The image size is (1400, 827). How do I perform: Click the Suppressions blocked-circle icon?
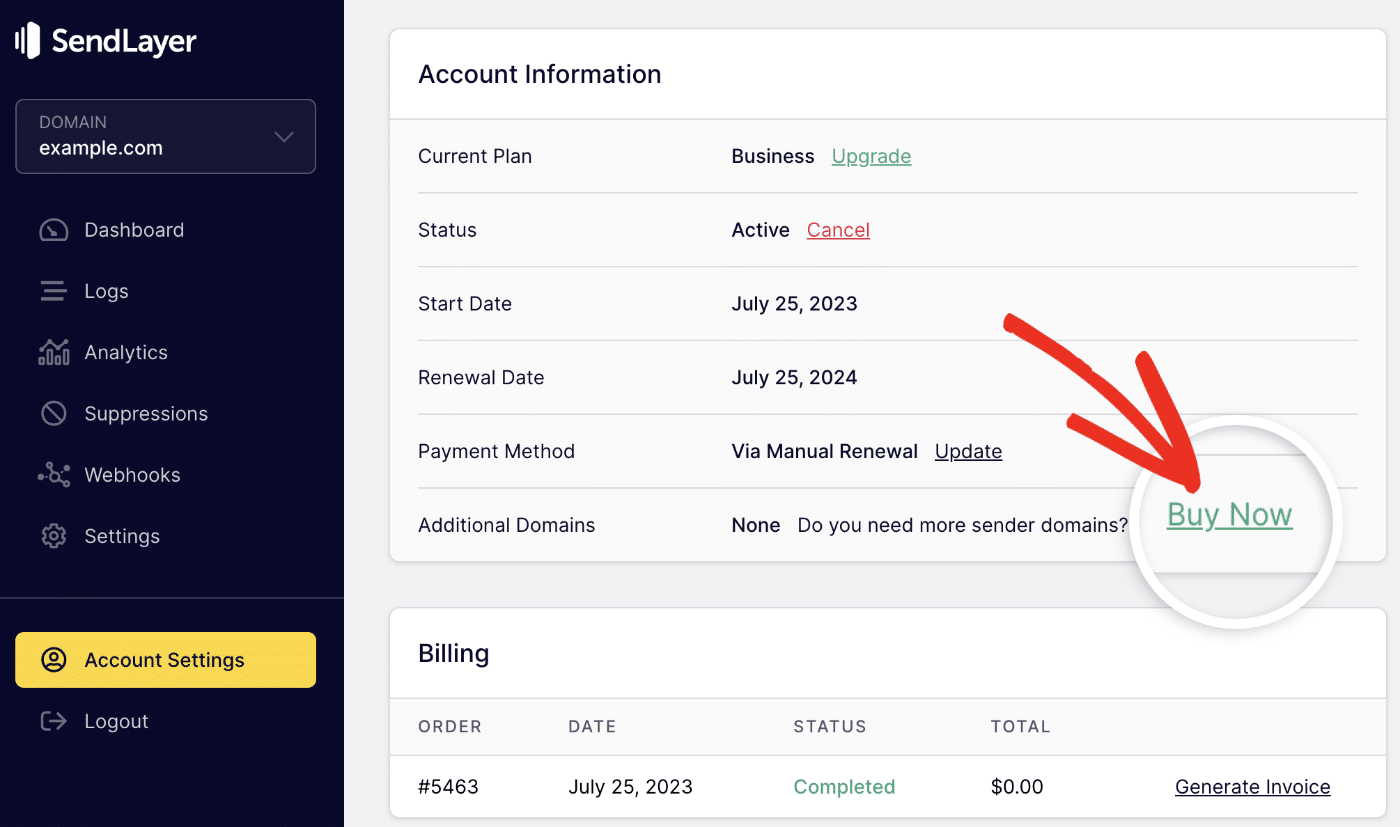(x=53, y=414)
